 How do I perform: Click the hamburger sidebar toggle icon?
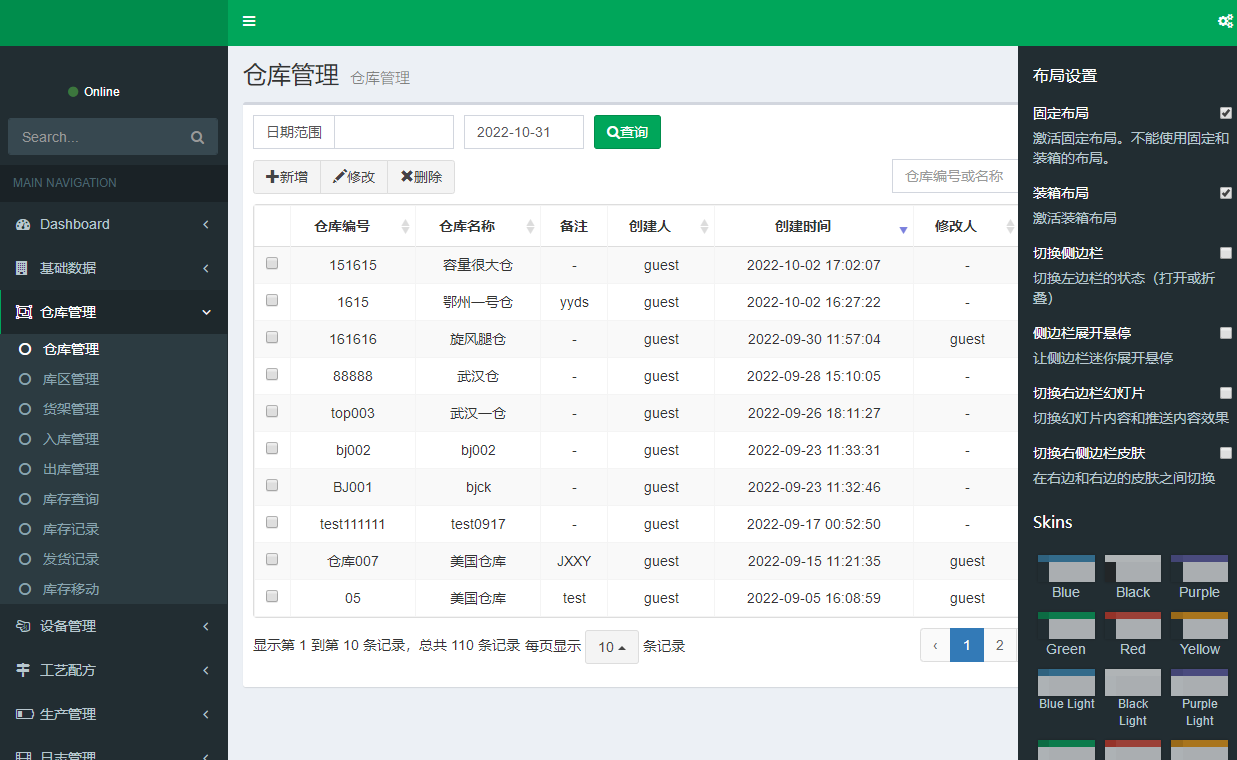249,21
